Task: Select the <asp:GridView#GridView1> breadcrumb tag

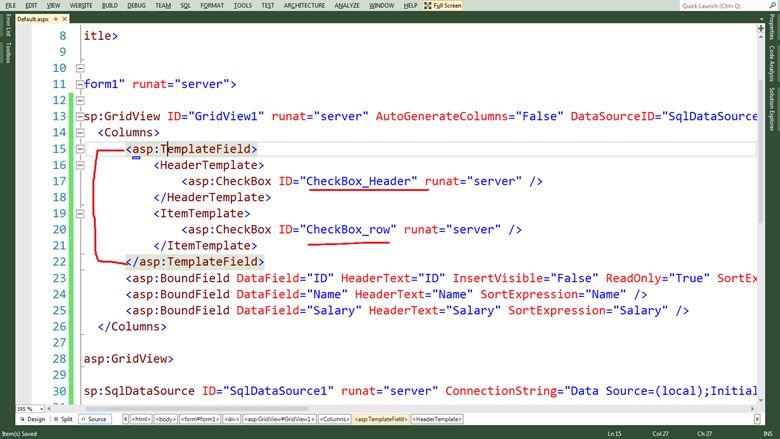Action: [x=279, y=419]
